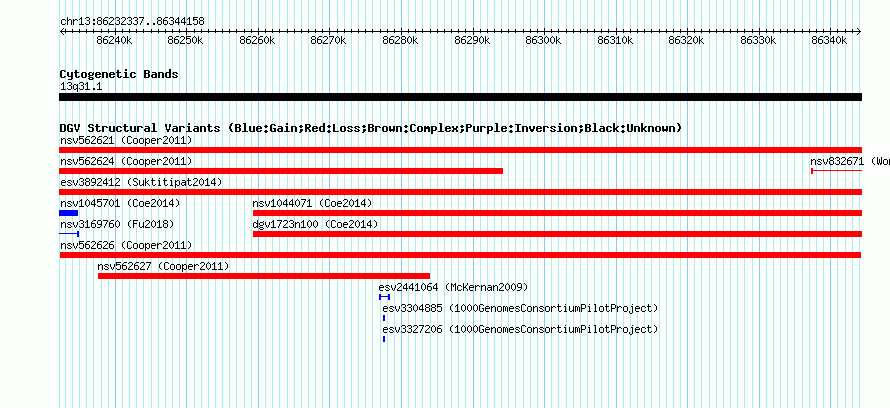Open esv3327206 (1000GenomesConsortiumPilotProject) label
The image size is (890, 408).
click(x=520, y=329)
